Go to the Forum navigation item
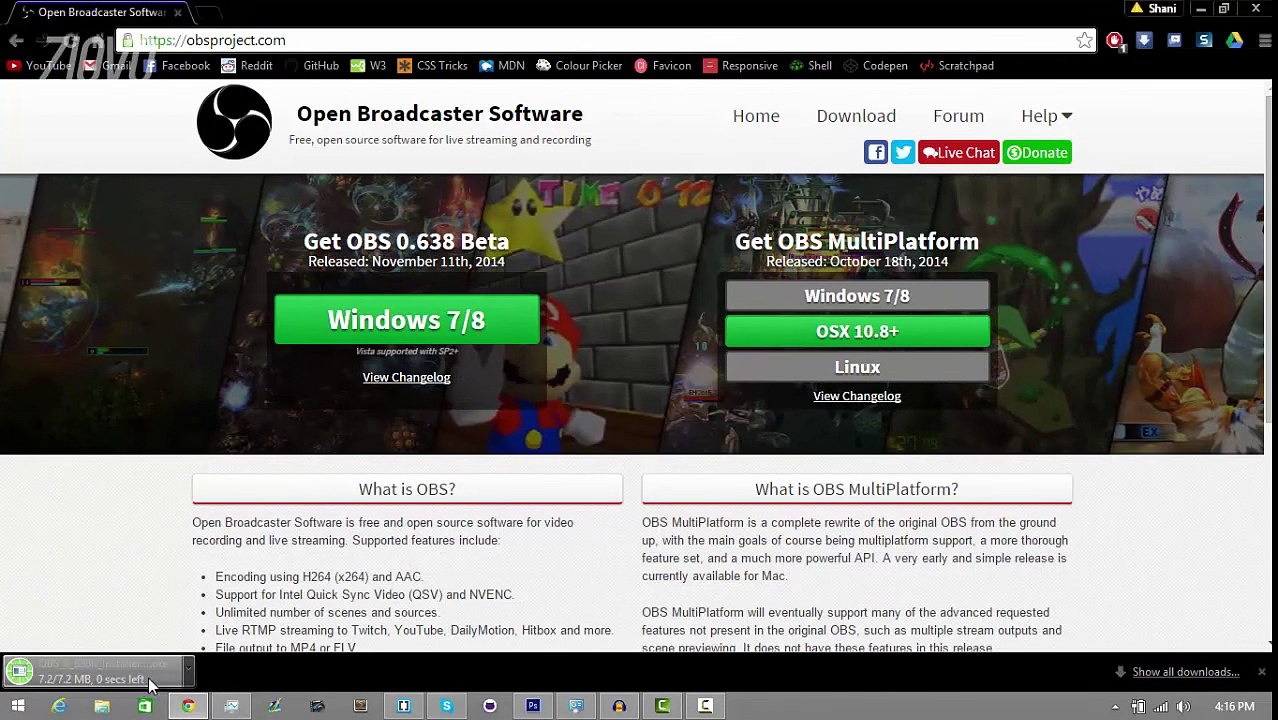Viewport: 1278px width, 720px height. pos(958,116)
